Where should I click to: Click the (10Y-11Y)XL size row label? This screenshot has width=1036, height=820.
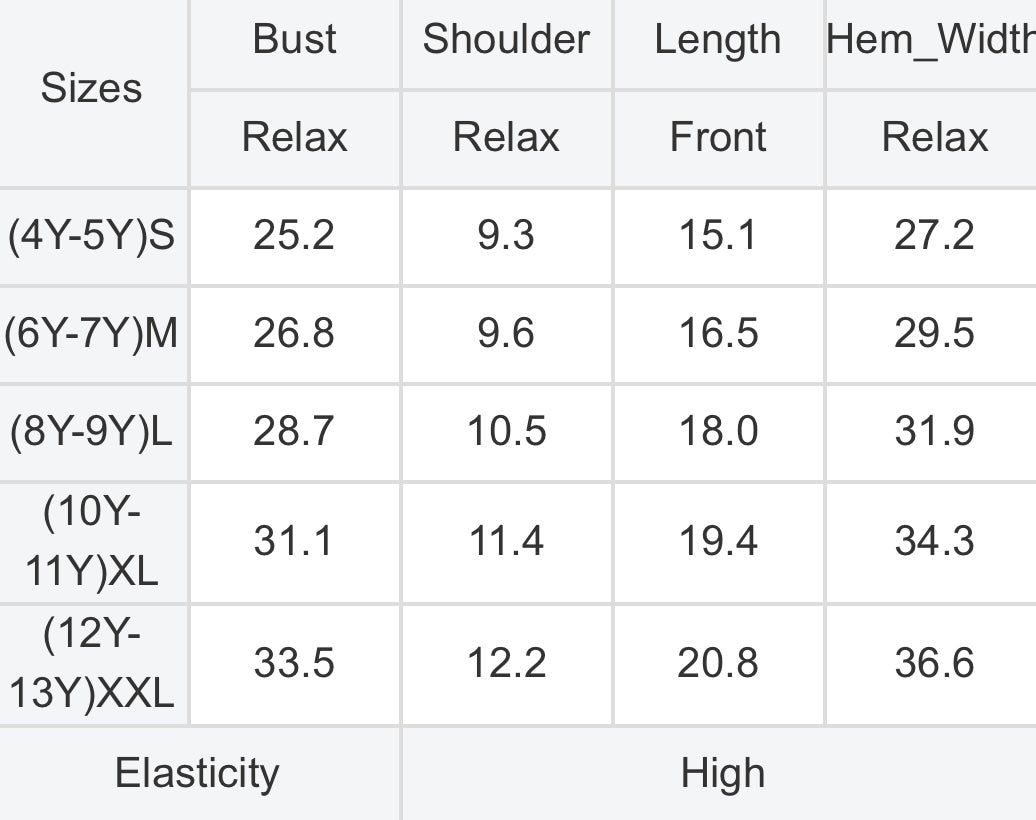pos(92,542)
